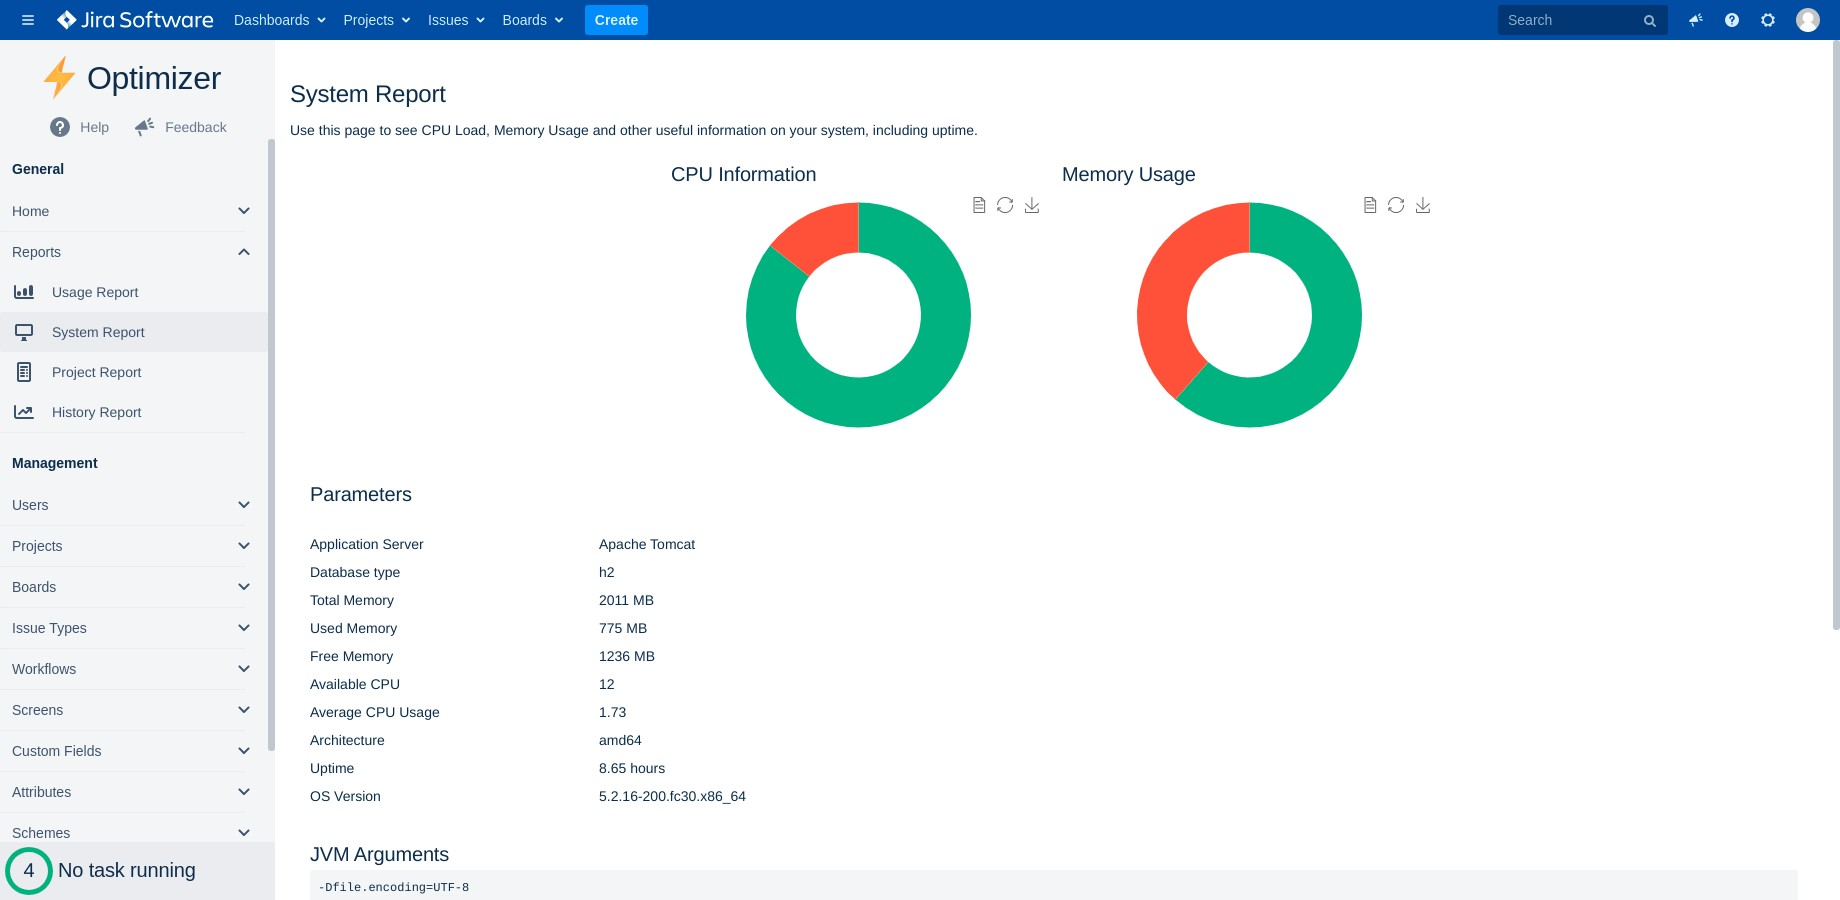Click the Optimizer lightning bolt logo
1840x900 pixels.
[x=59, y=77]
